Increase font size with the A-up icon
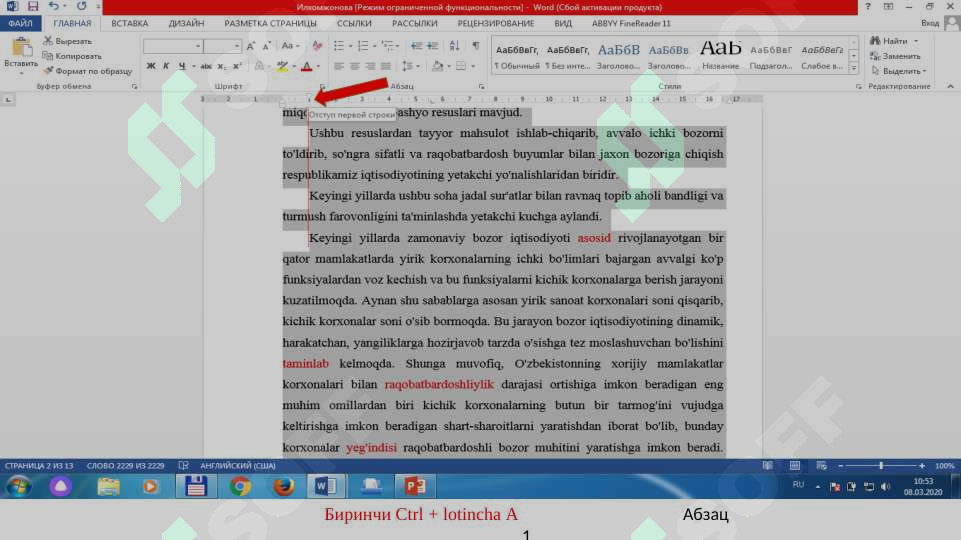This screenshot has width=961, height=540. [251, 46]
